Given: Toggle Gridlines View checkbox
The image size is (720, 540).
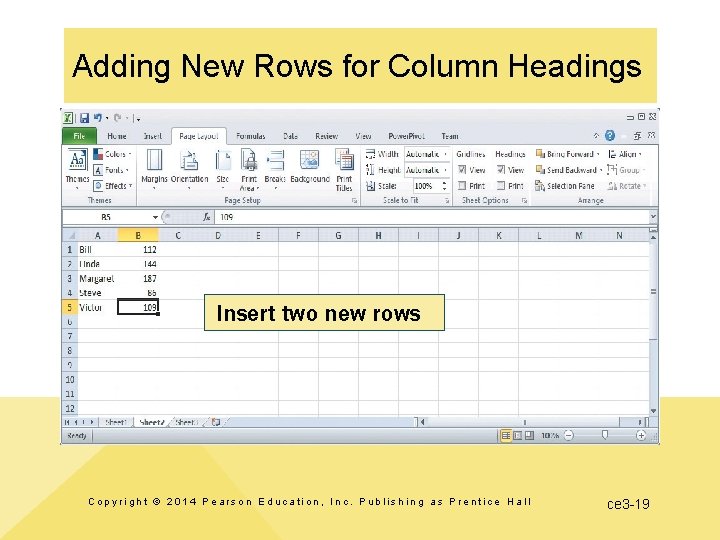Looking at the screenshot, I should (462, 170).
